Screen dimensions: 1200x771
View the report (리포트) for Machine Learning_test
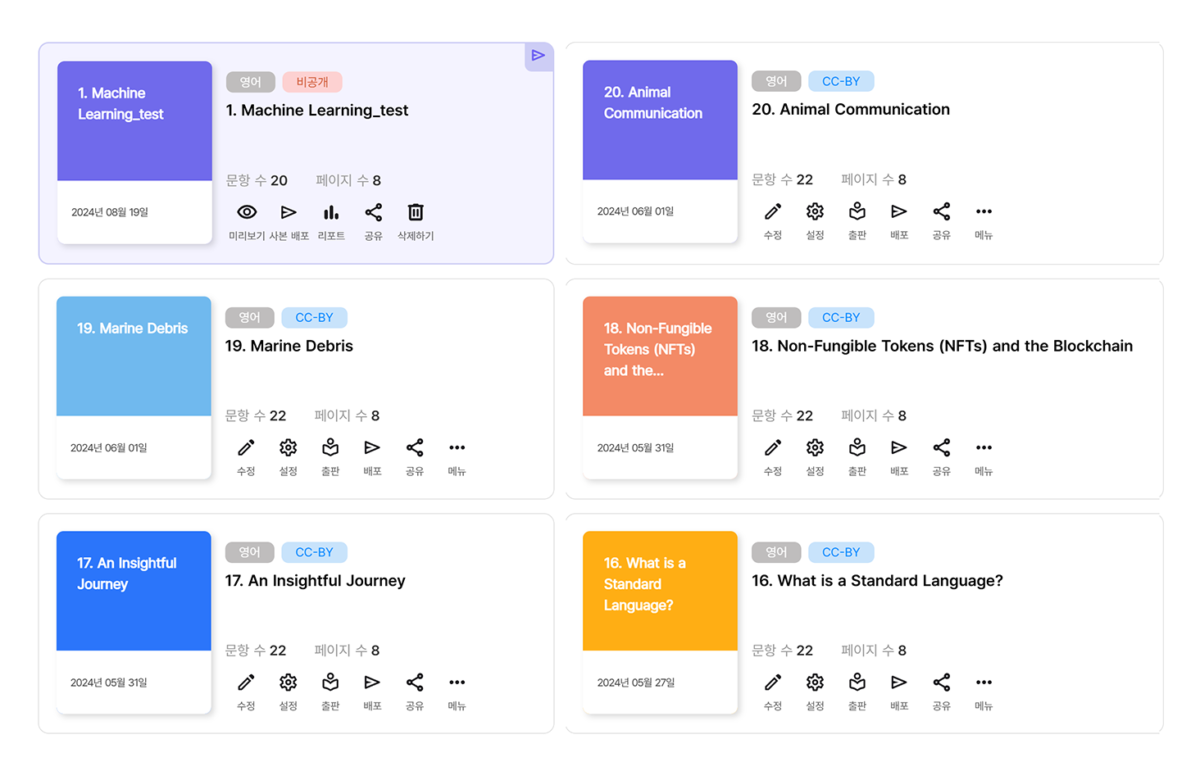[x=331, y=211]
